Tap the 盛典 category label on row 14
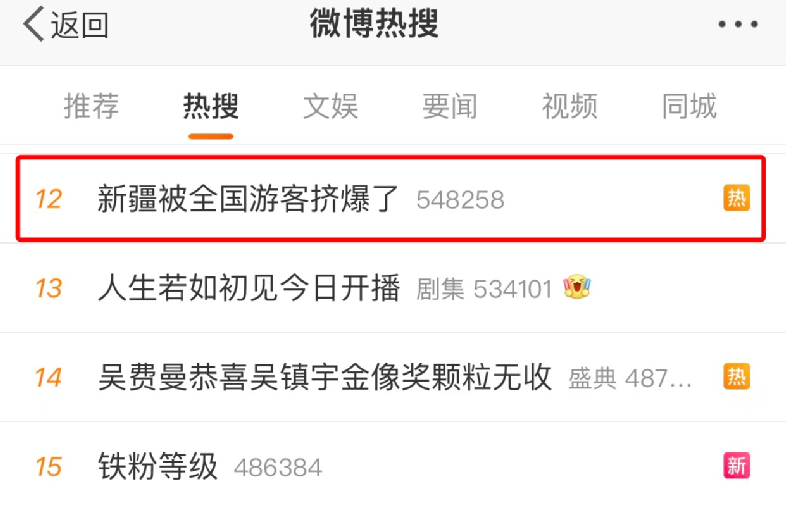This screenshot has width=786, height=508. [592, 379]
